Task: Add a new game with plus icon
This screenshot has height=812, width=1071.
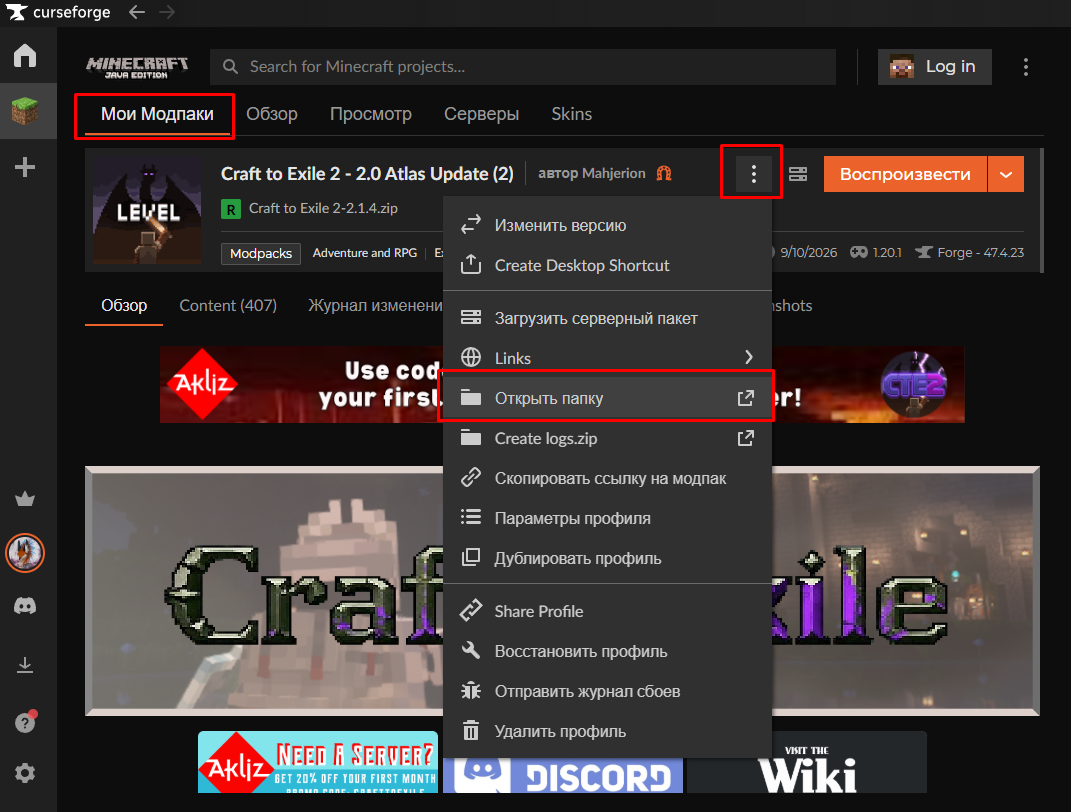Action: point(25,167)
